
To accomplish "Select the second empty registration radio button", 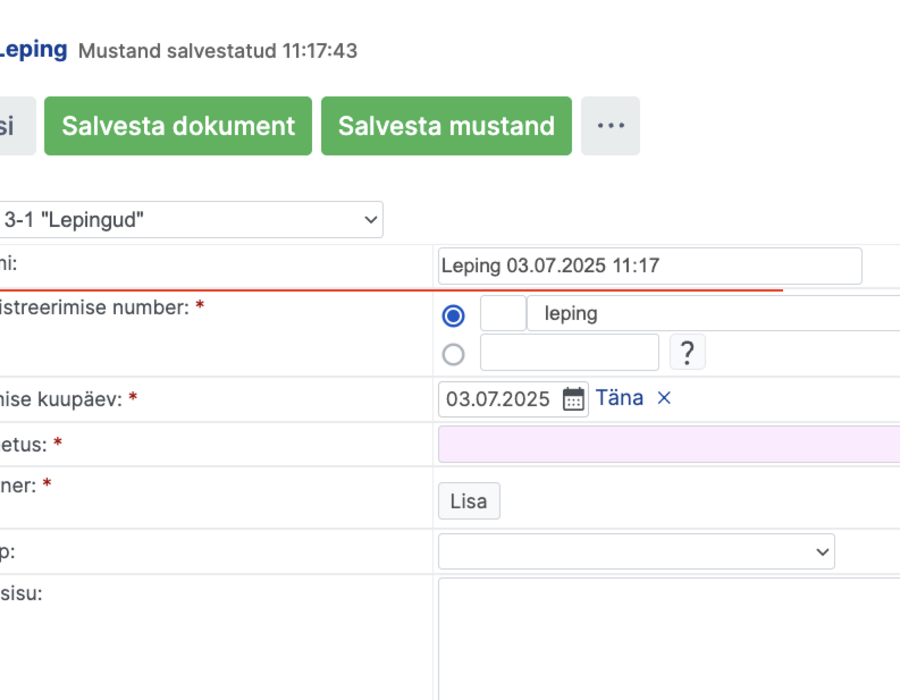I will [x=453, y=354].
